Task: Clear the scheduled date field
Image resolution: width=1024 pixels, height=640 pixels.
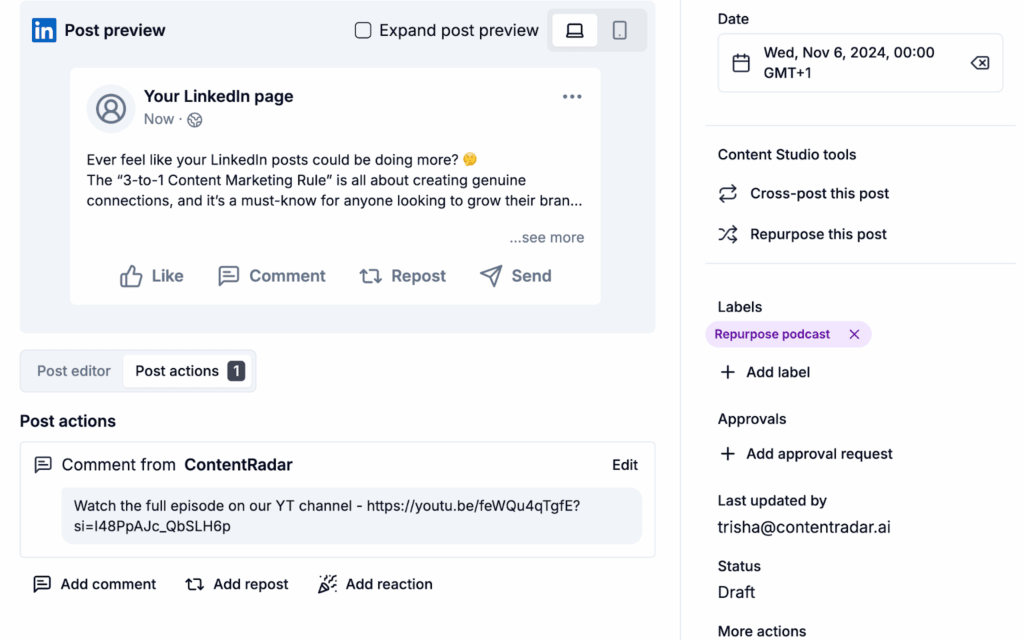Action: tap(980, 63)
